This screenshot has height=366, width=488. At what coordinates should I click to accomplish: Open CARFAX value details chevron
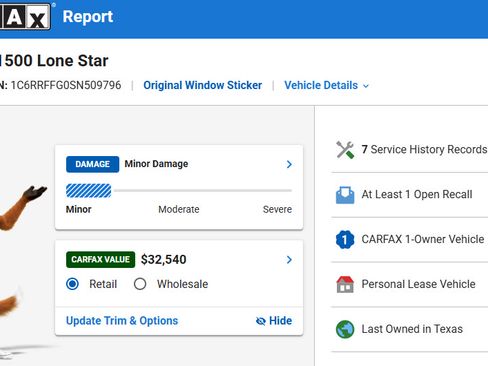pyautogui.click(x=289, y=259)
